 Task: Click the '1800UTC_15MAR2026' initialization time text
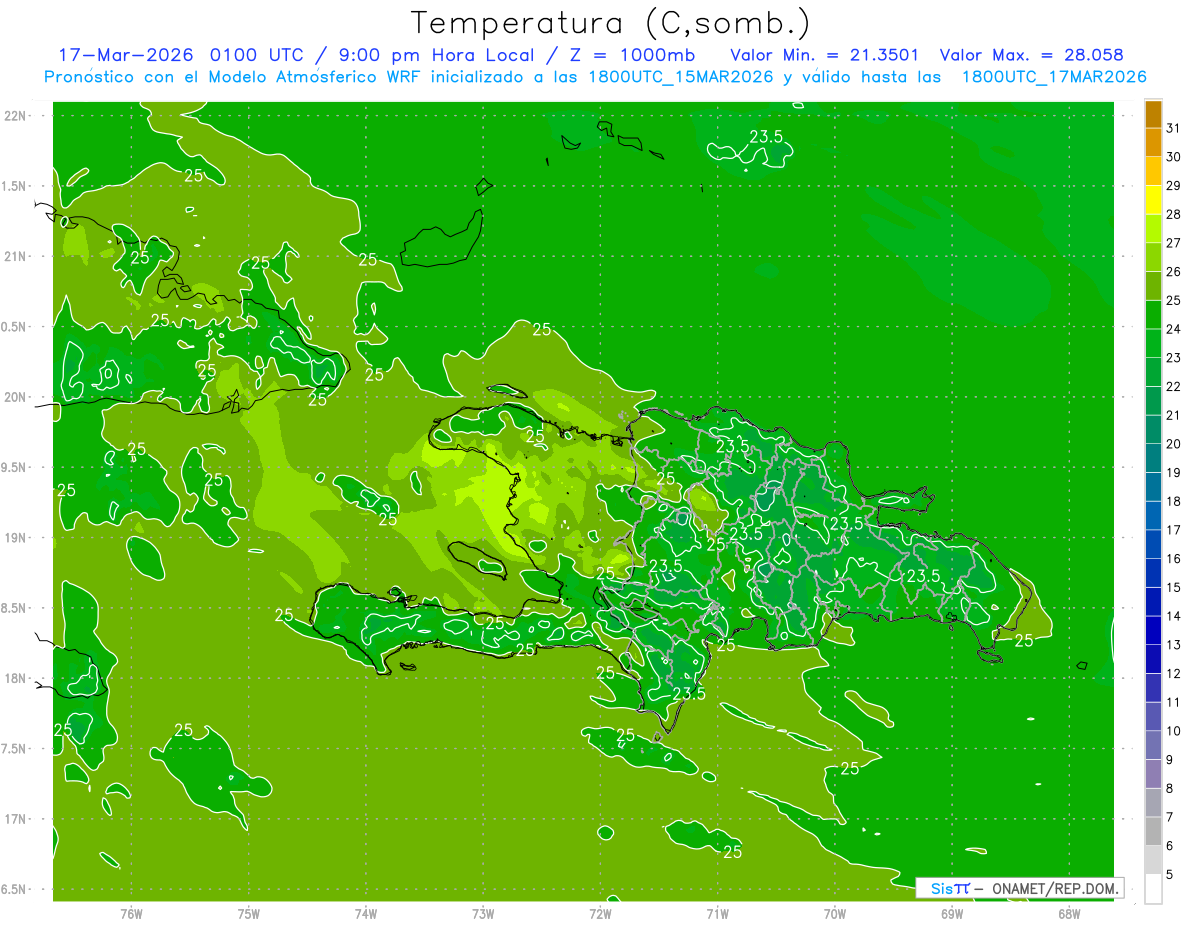pos(683,77)
